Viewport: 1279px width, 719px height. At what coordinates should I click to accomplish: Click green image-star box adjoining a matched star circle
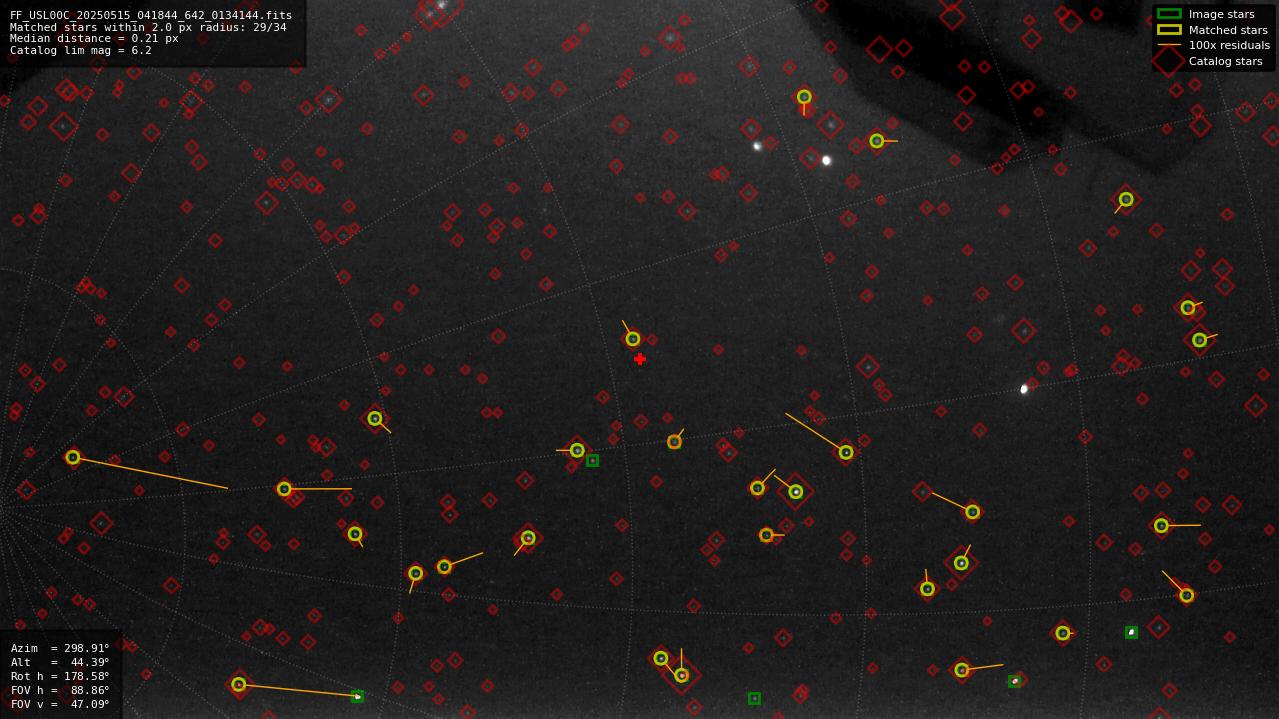pyautogui.click(x=592, y=461)
